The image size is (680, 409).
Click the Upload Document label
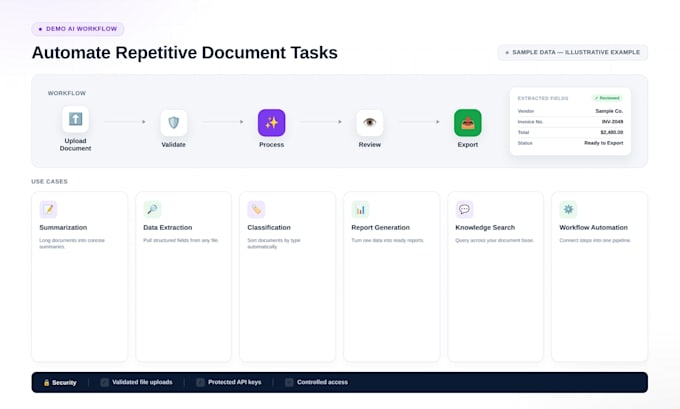coord(75,144)
